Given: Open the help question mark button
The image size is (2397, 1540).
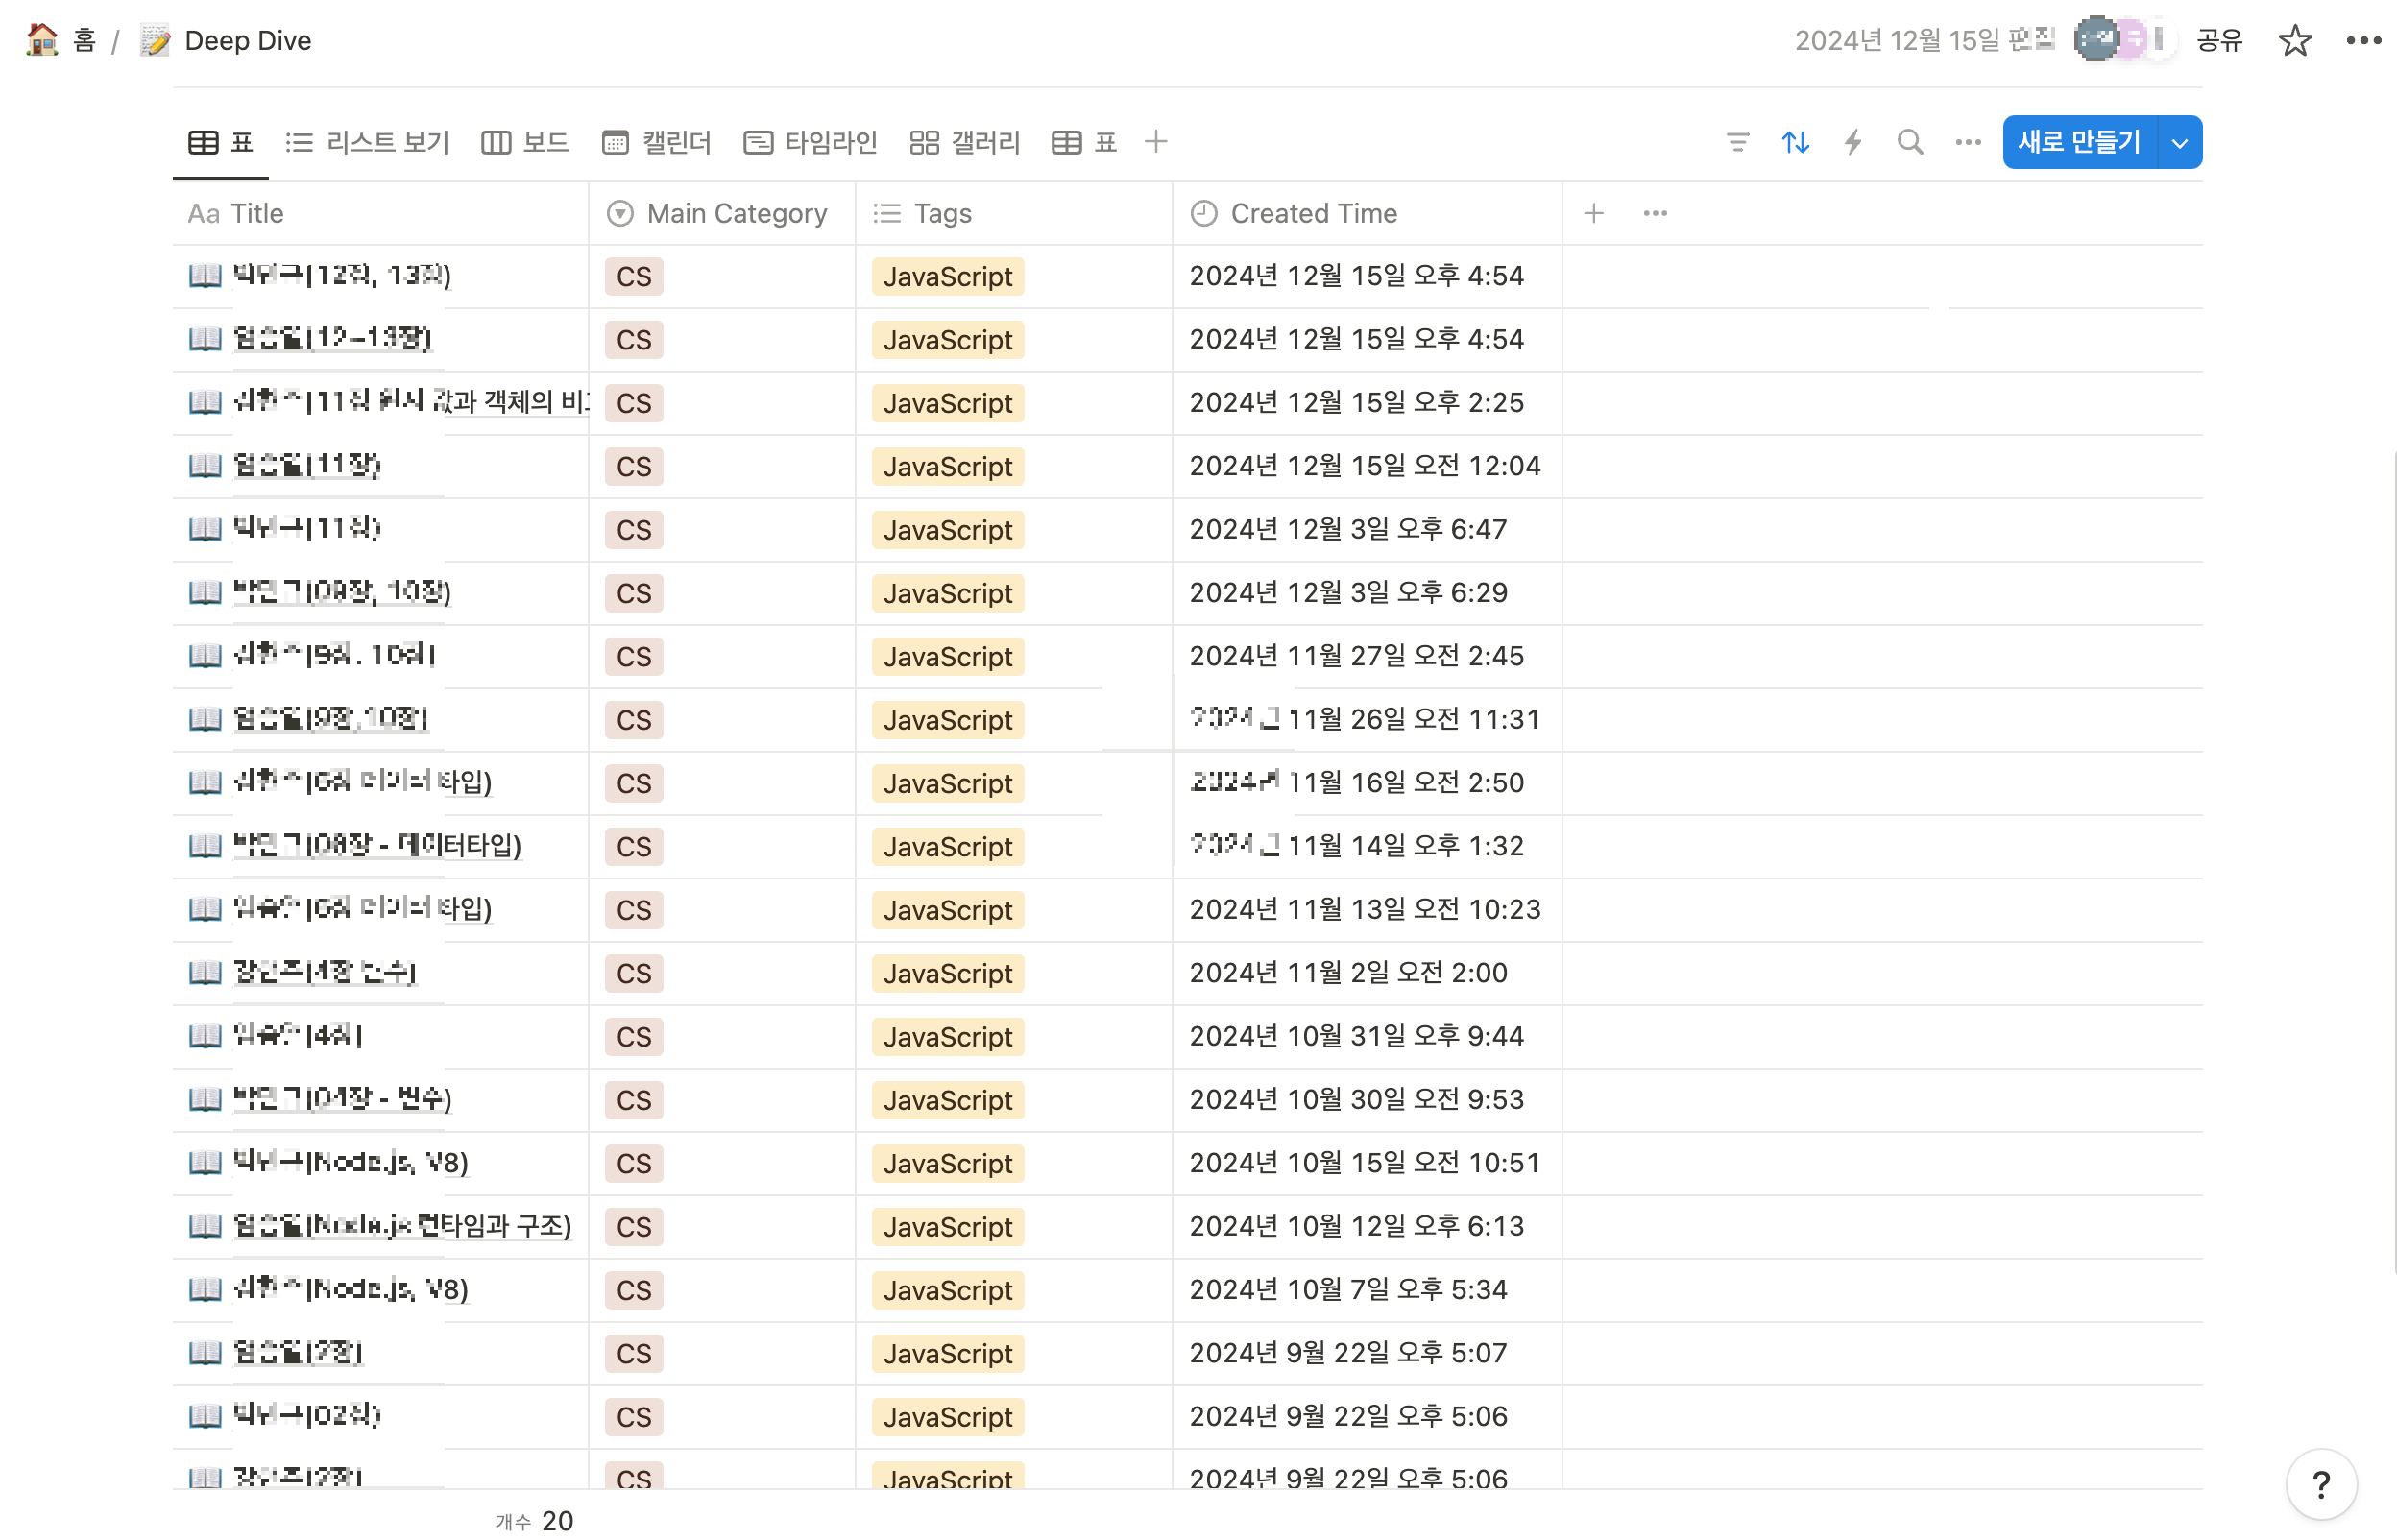Looking at the screenshot, I should pos(2320,1484).
